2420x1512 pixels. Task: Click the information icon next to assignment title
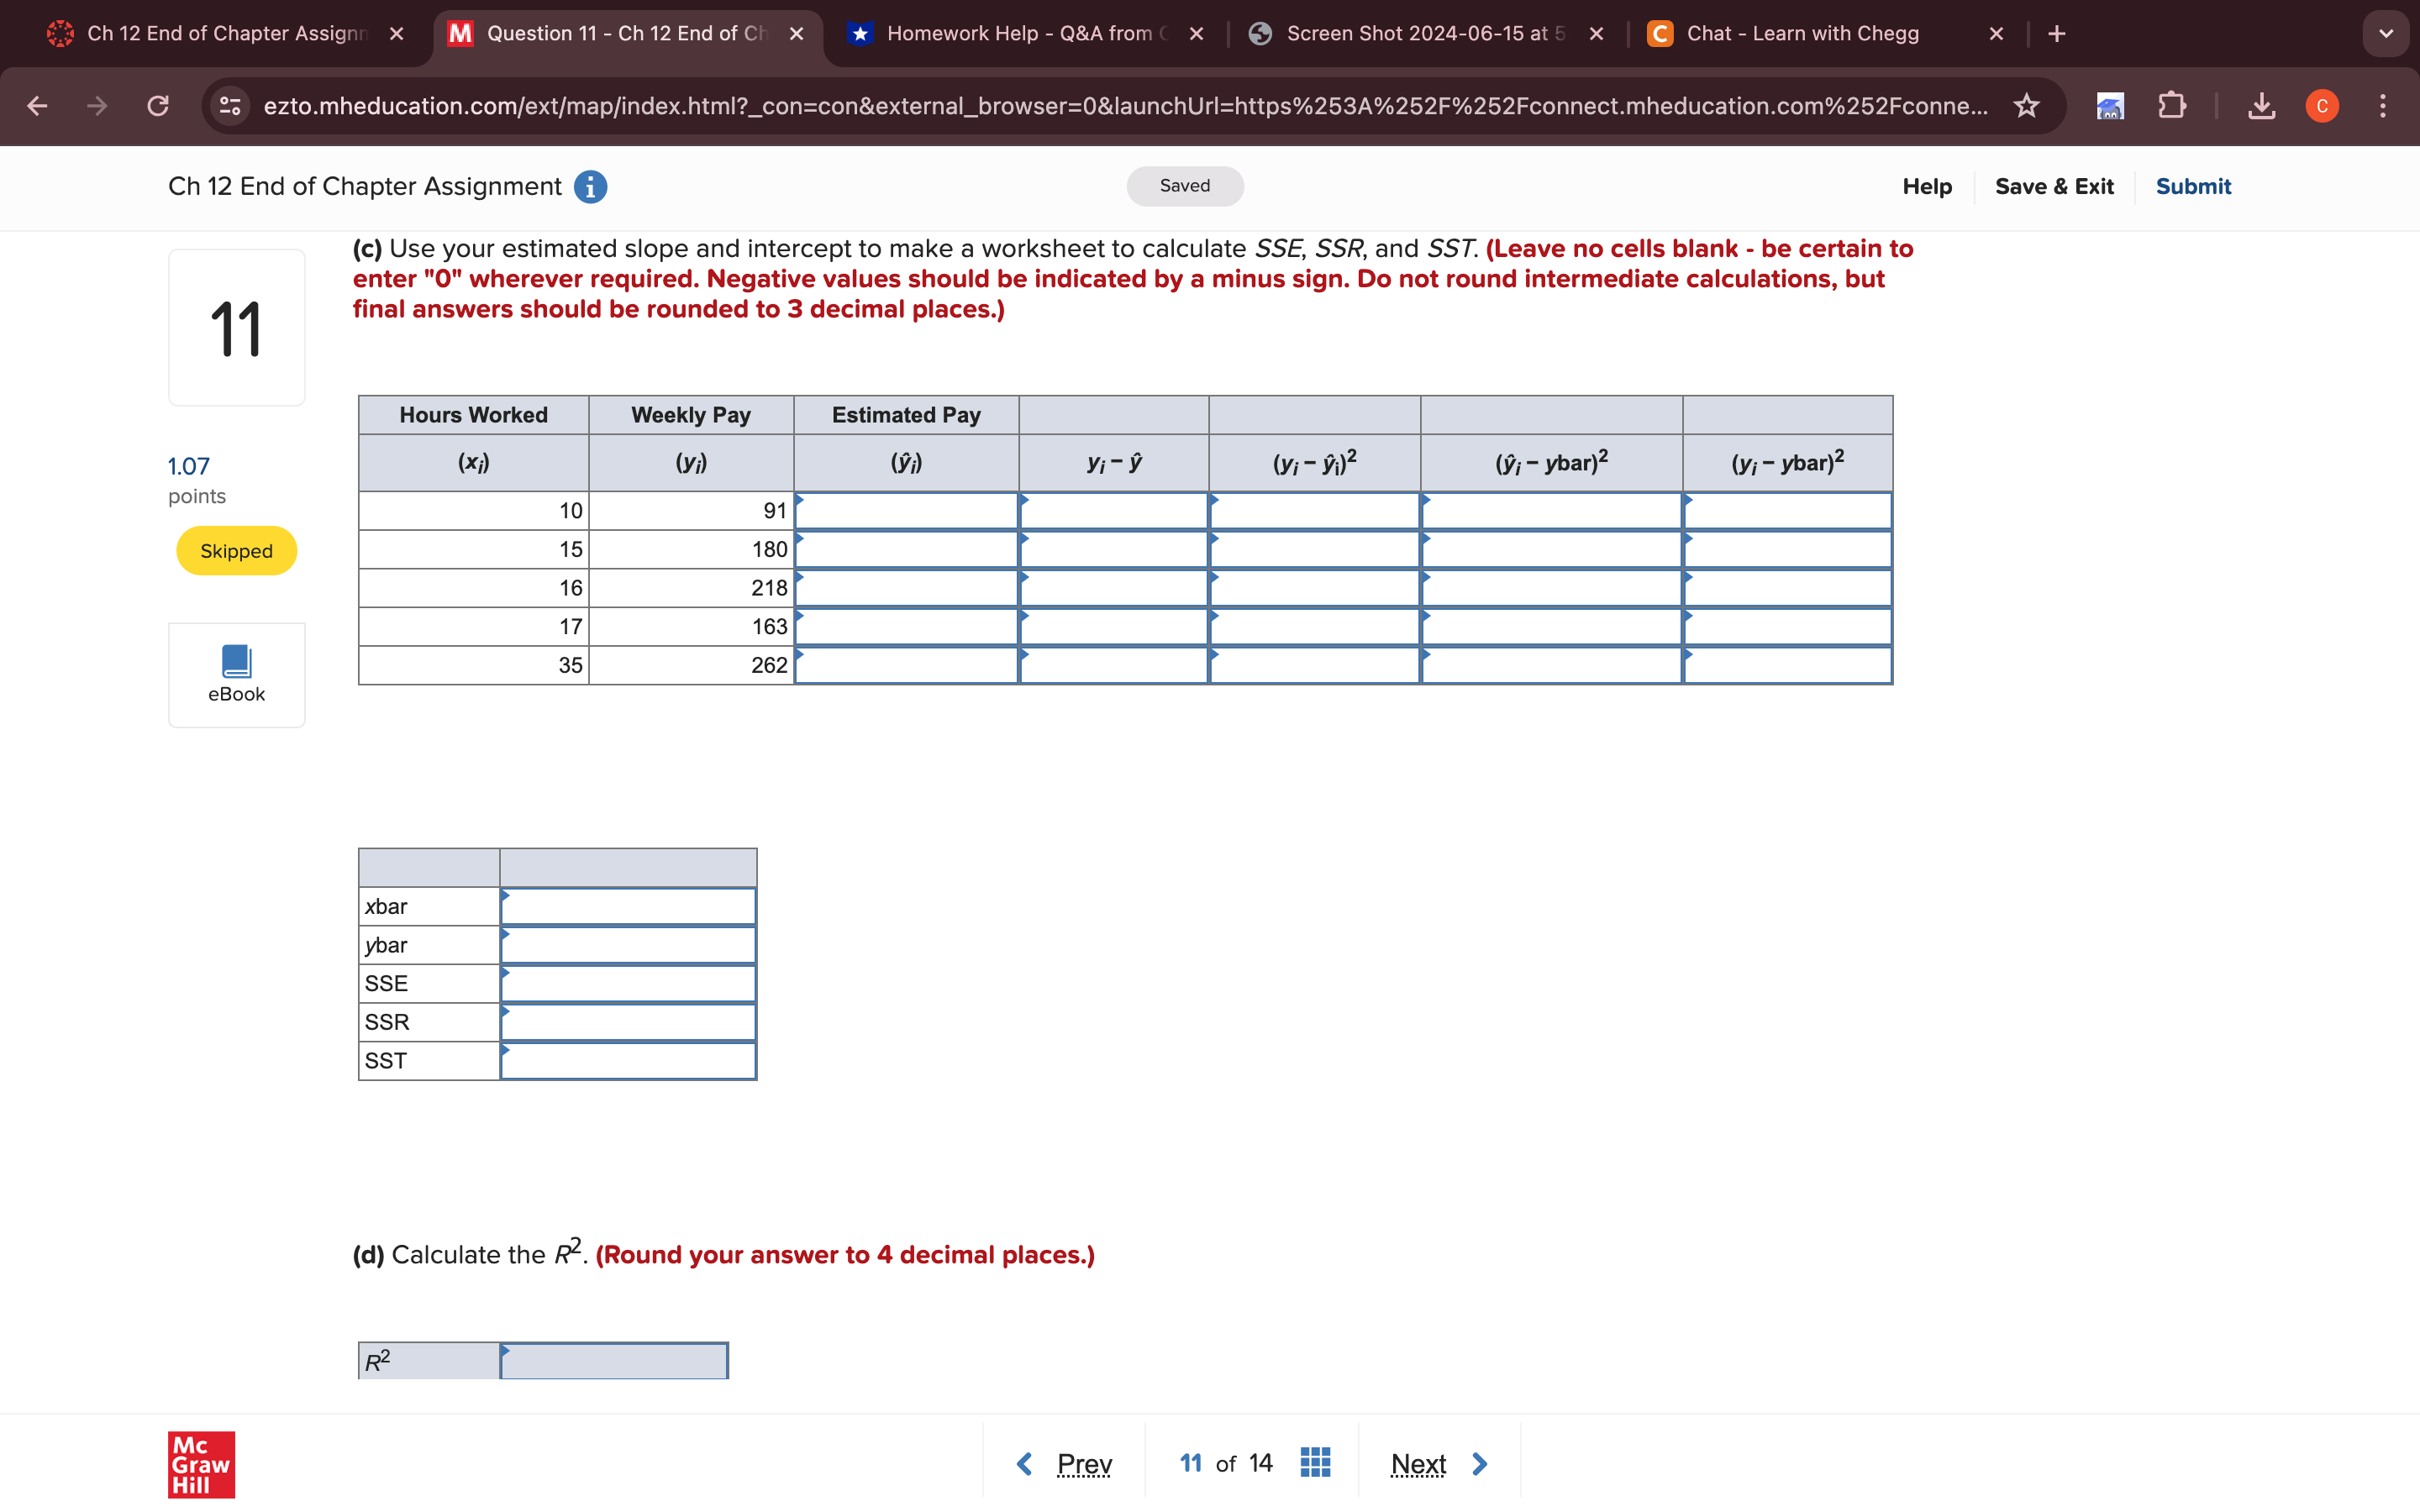tap(592, 186)
